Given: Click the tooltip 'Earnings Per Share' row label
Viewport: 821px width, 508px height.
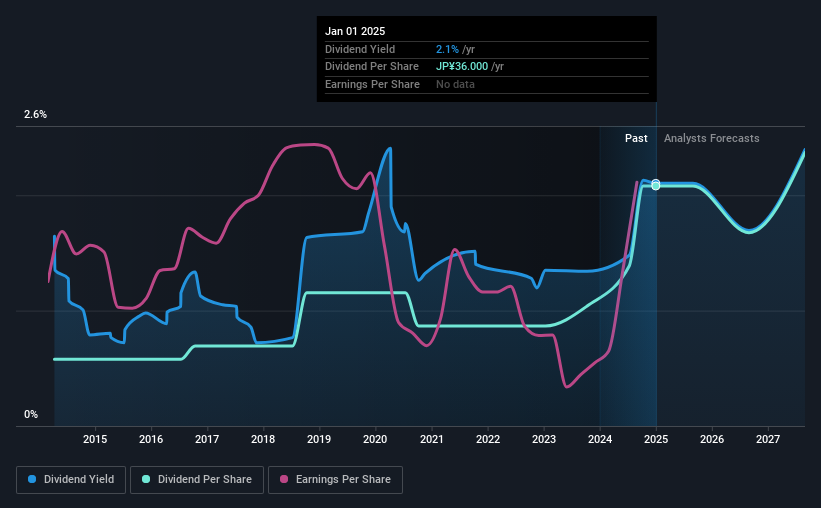Looking at the screenshot, I should coord(372,84).
